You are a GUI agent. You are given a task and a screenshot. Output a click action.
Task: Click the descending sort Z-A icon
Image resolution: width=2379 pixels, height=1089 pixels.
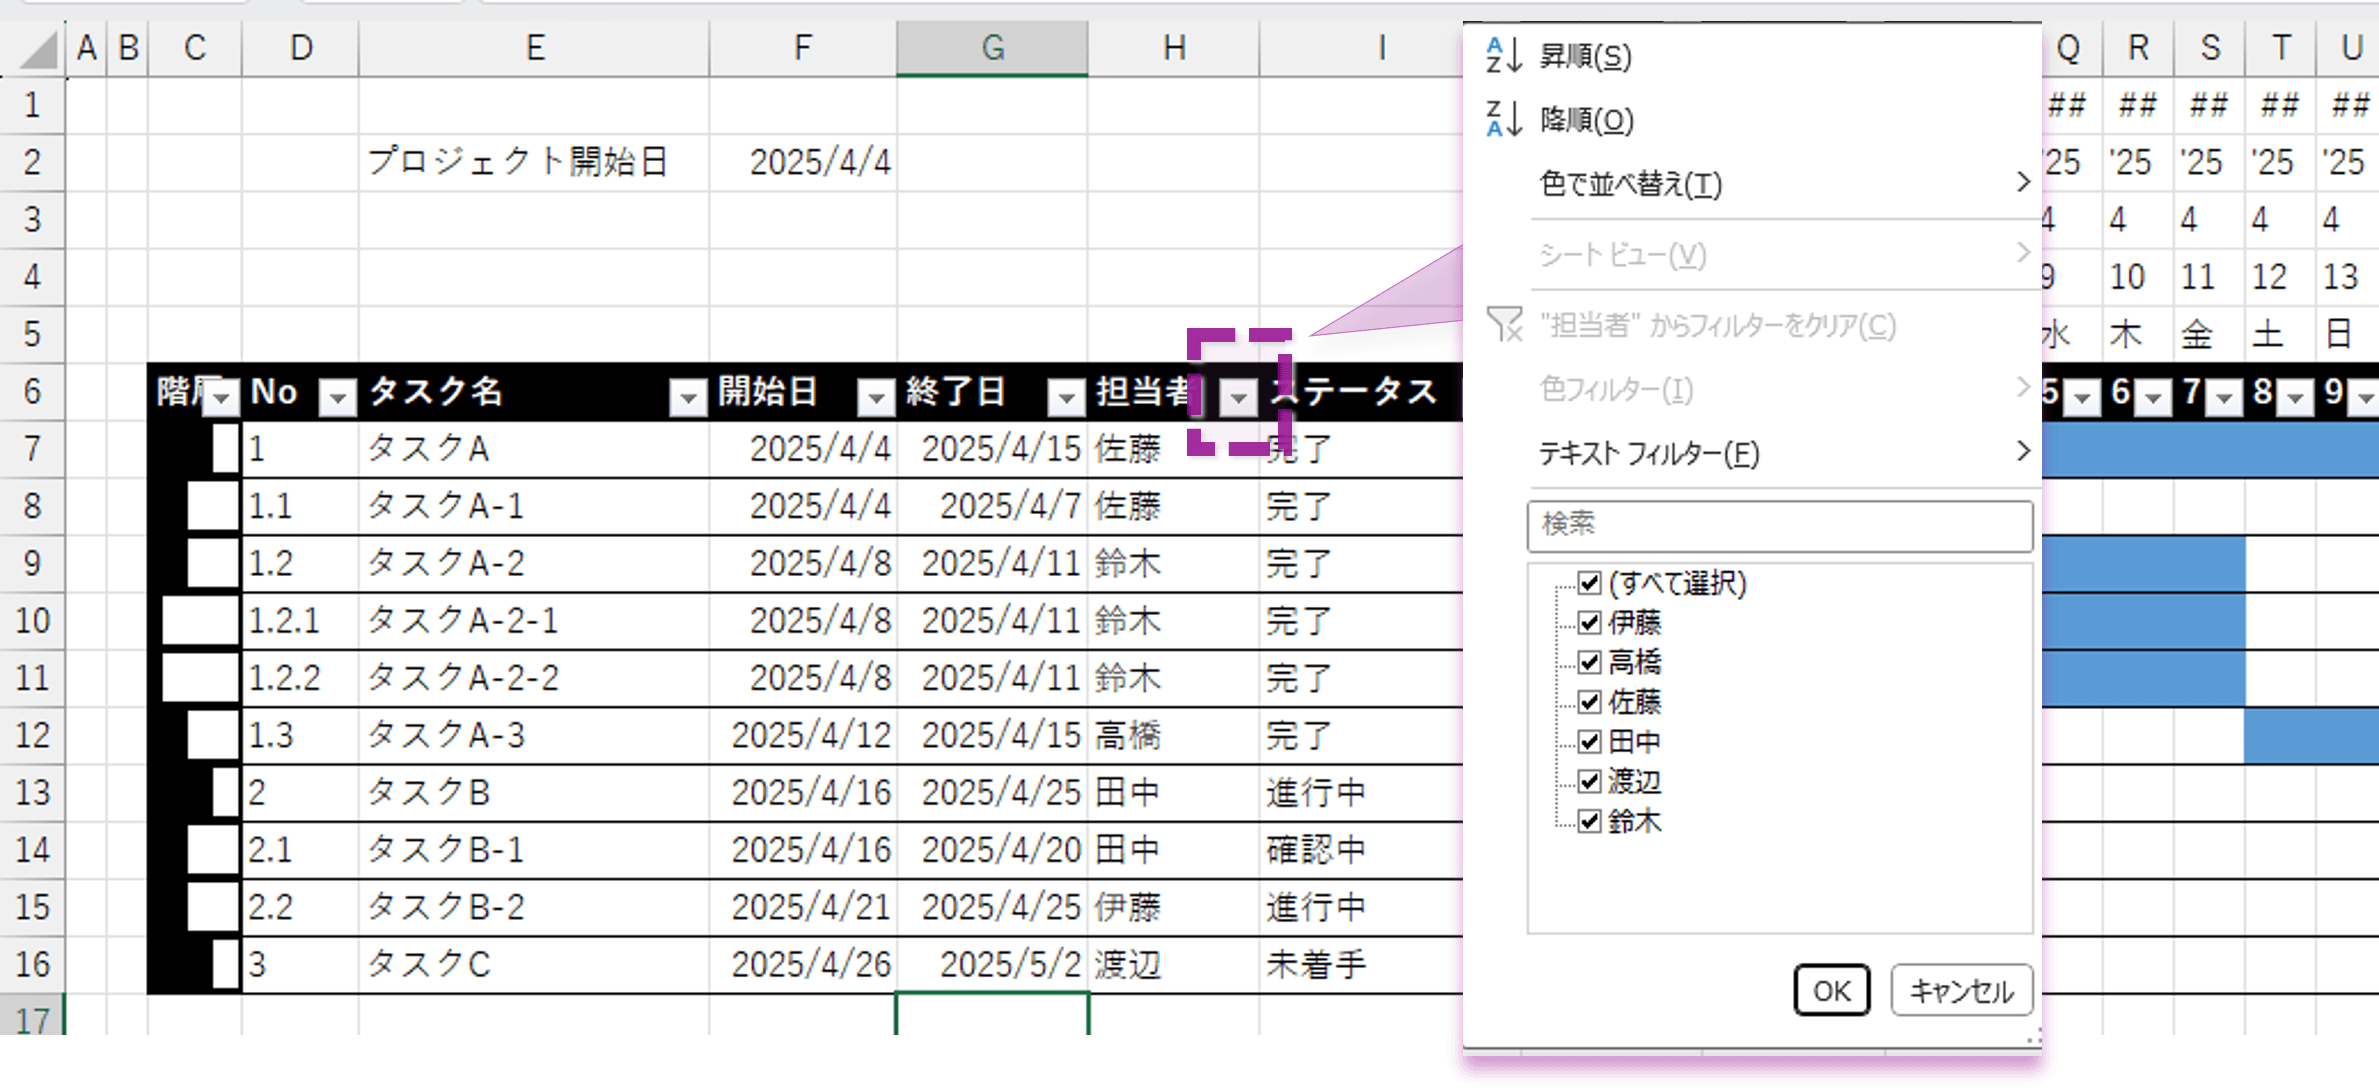click(x=1503, y=119)
